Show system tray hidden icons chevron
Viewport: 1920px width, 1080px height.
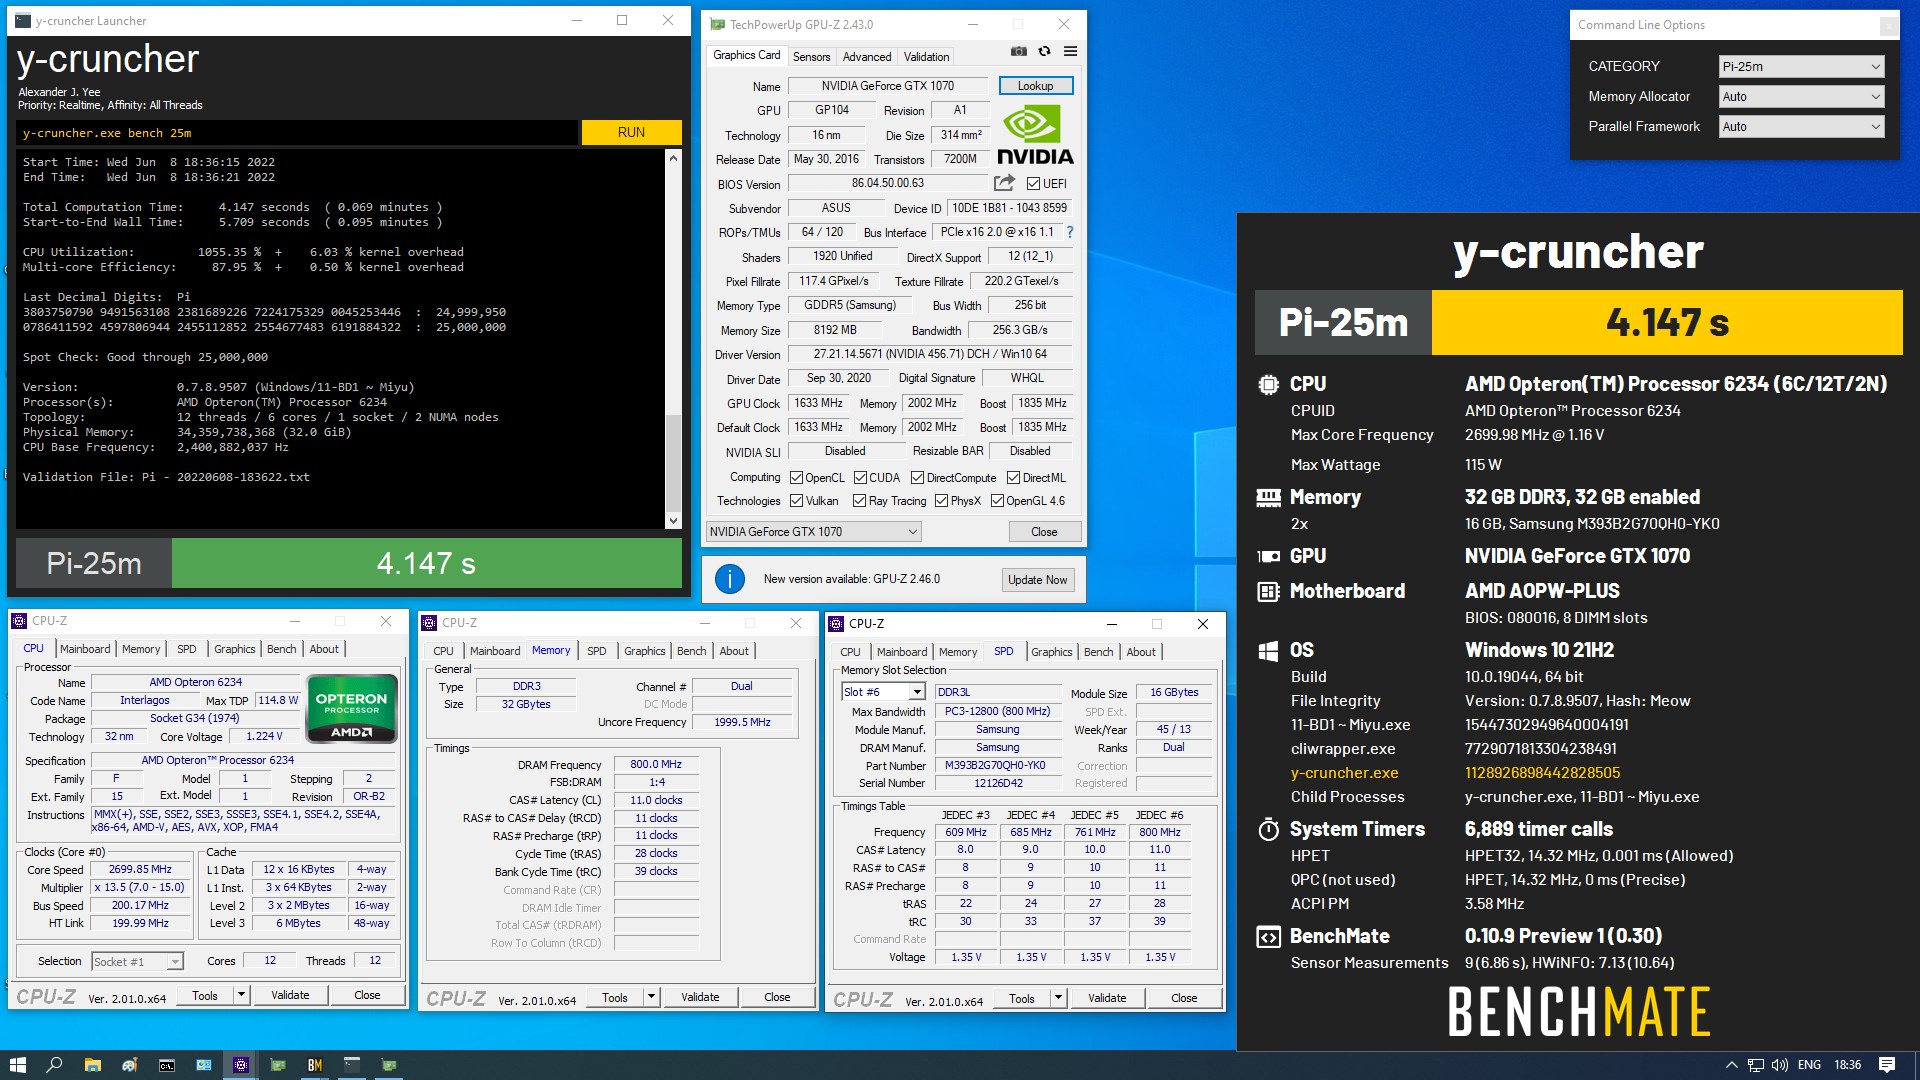coord(1731,1065)
